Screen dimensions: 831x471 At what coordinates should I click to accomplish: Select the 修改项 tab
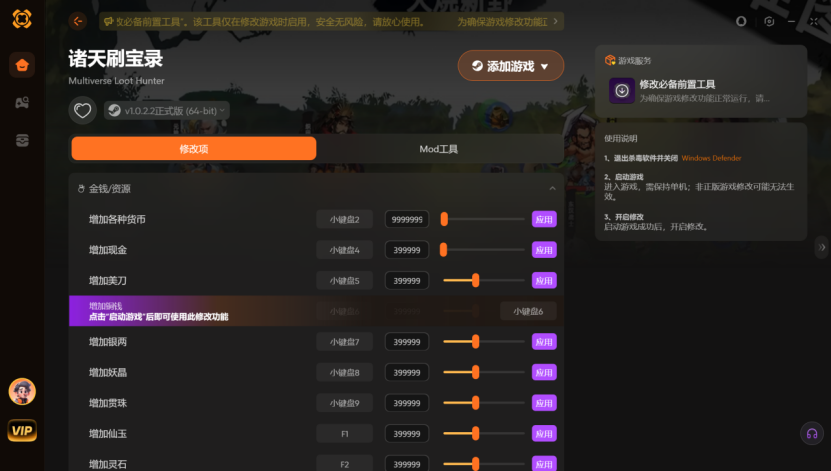tap(194, 149)
